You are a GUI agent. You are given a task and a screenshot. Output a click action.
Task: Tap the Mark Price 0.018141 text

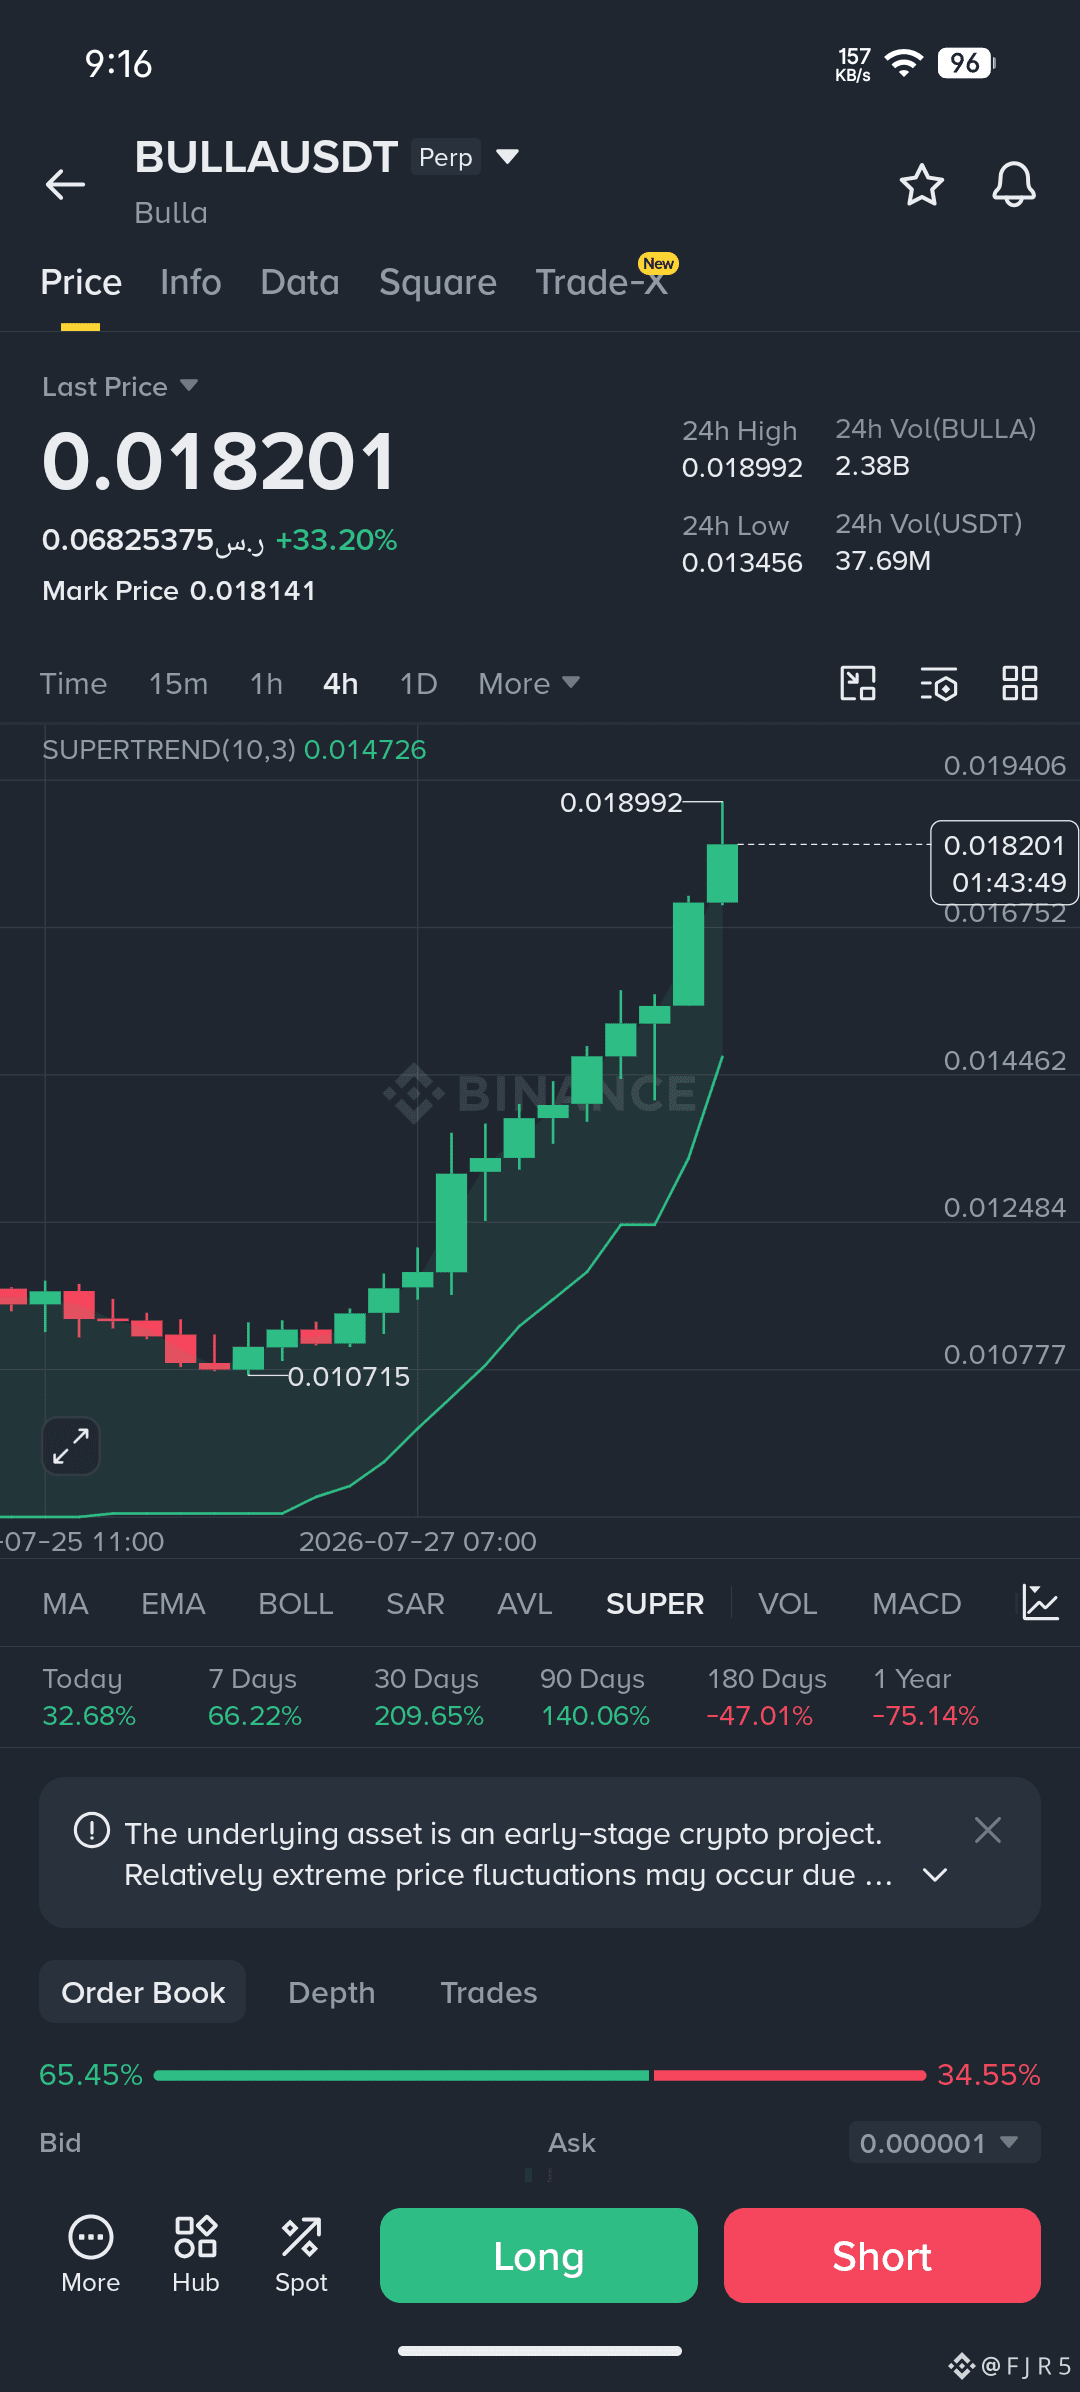coord(179,591)
